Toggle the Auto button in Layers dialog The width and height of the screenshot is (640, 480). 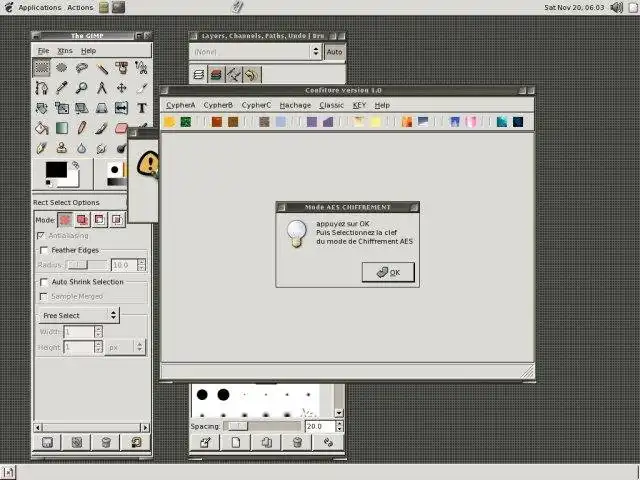coord(334,52)
